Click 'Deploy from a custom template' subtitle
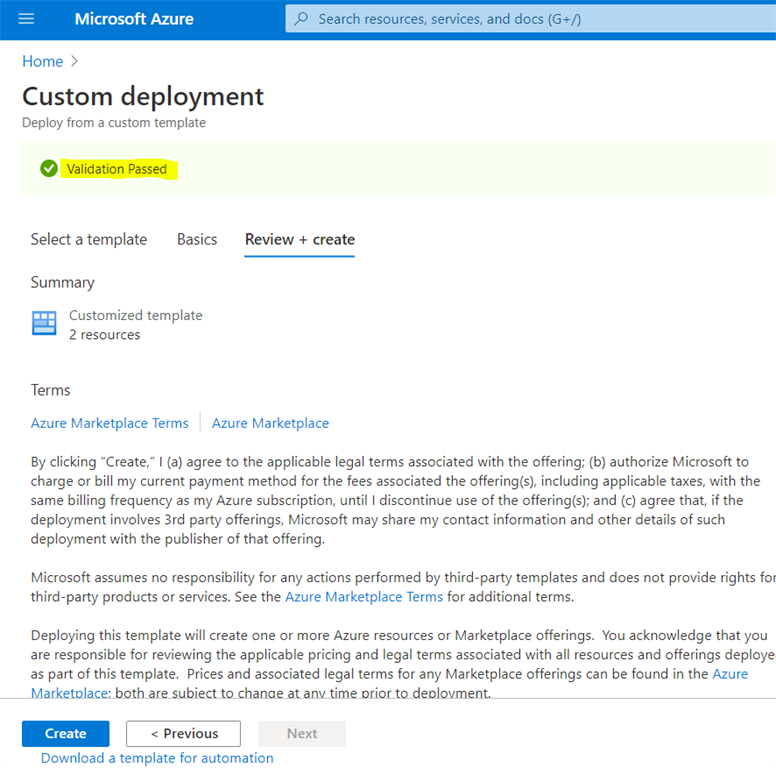Image resolution: width=776 pixels, height=768 pixels. click(x=114, y=123)
